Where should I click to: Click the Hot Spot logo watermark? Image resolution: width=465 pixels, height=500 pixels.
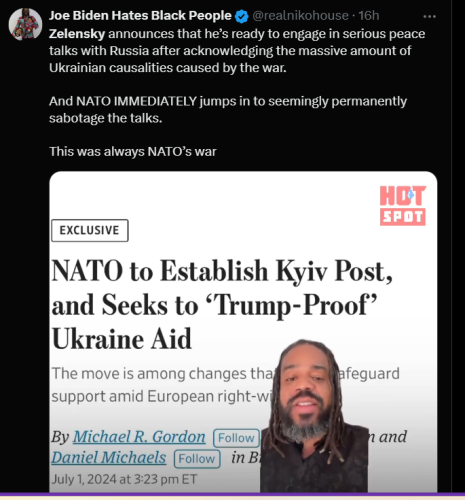point(403,205)
